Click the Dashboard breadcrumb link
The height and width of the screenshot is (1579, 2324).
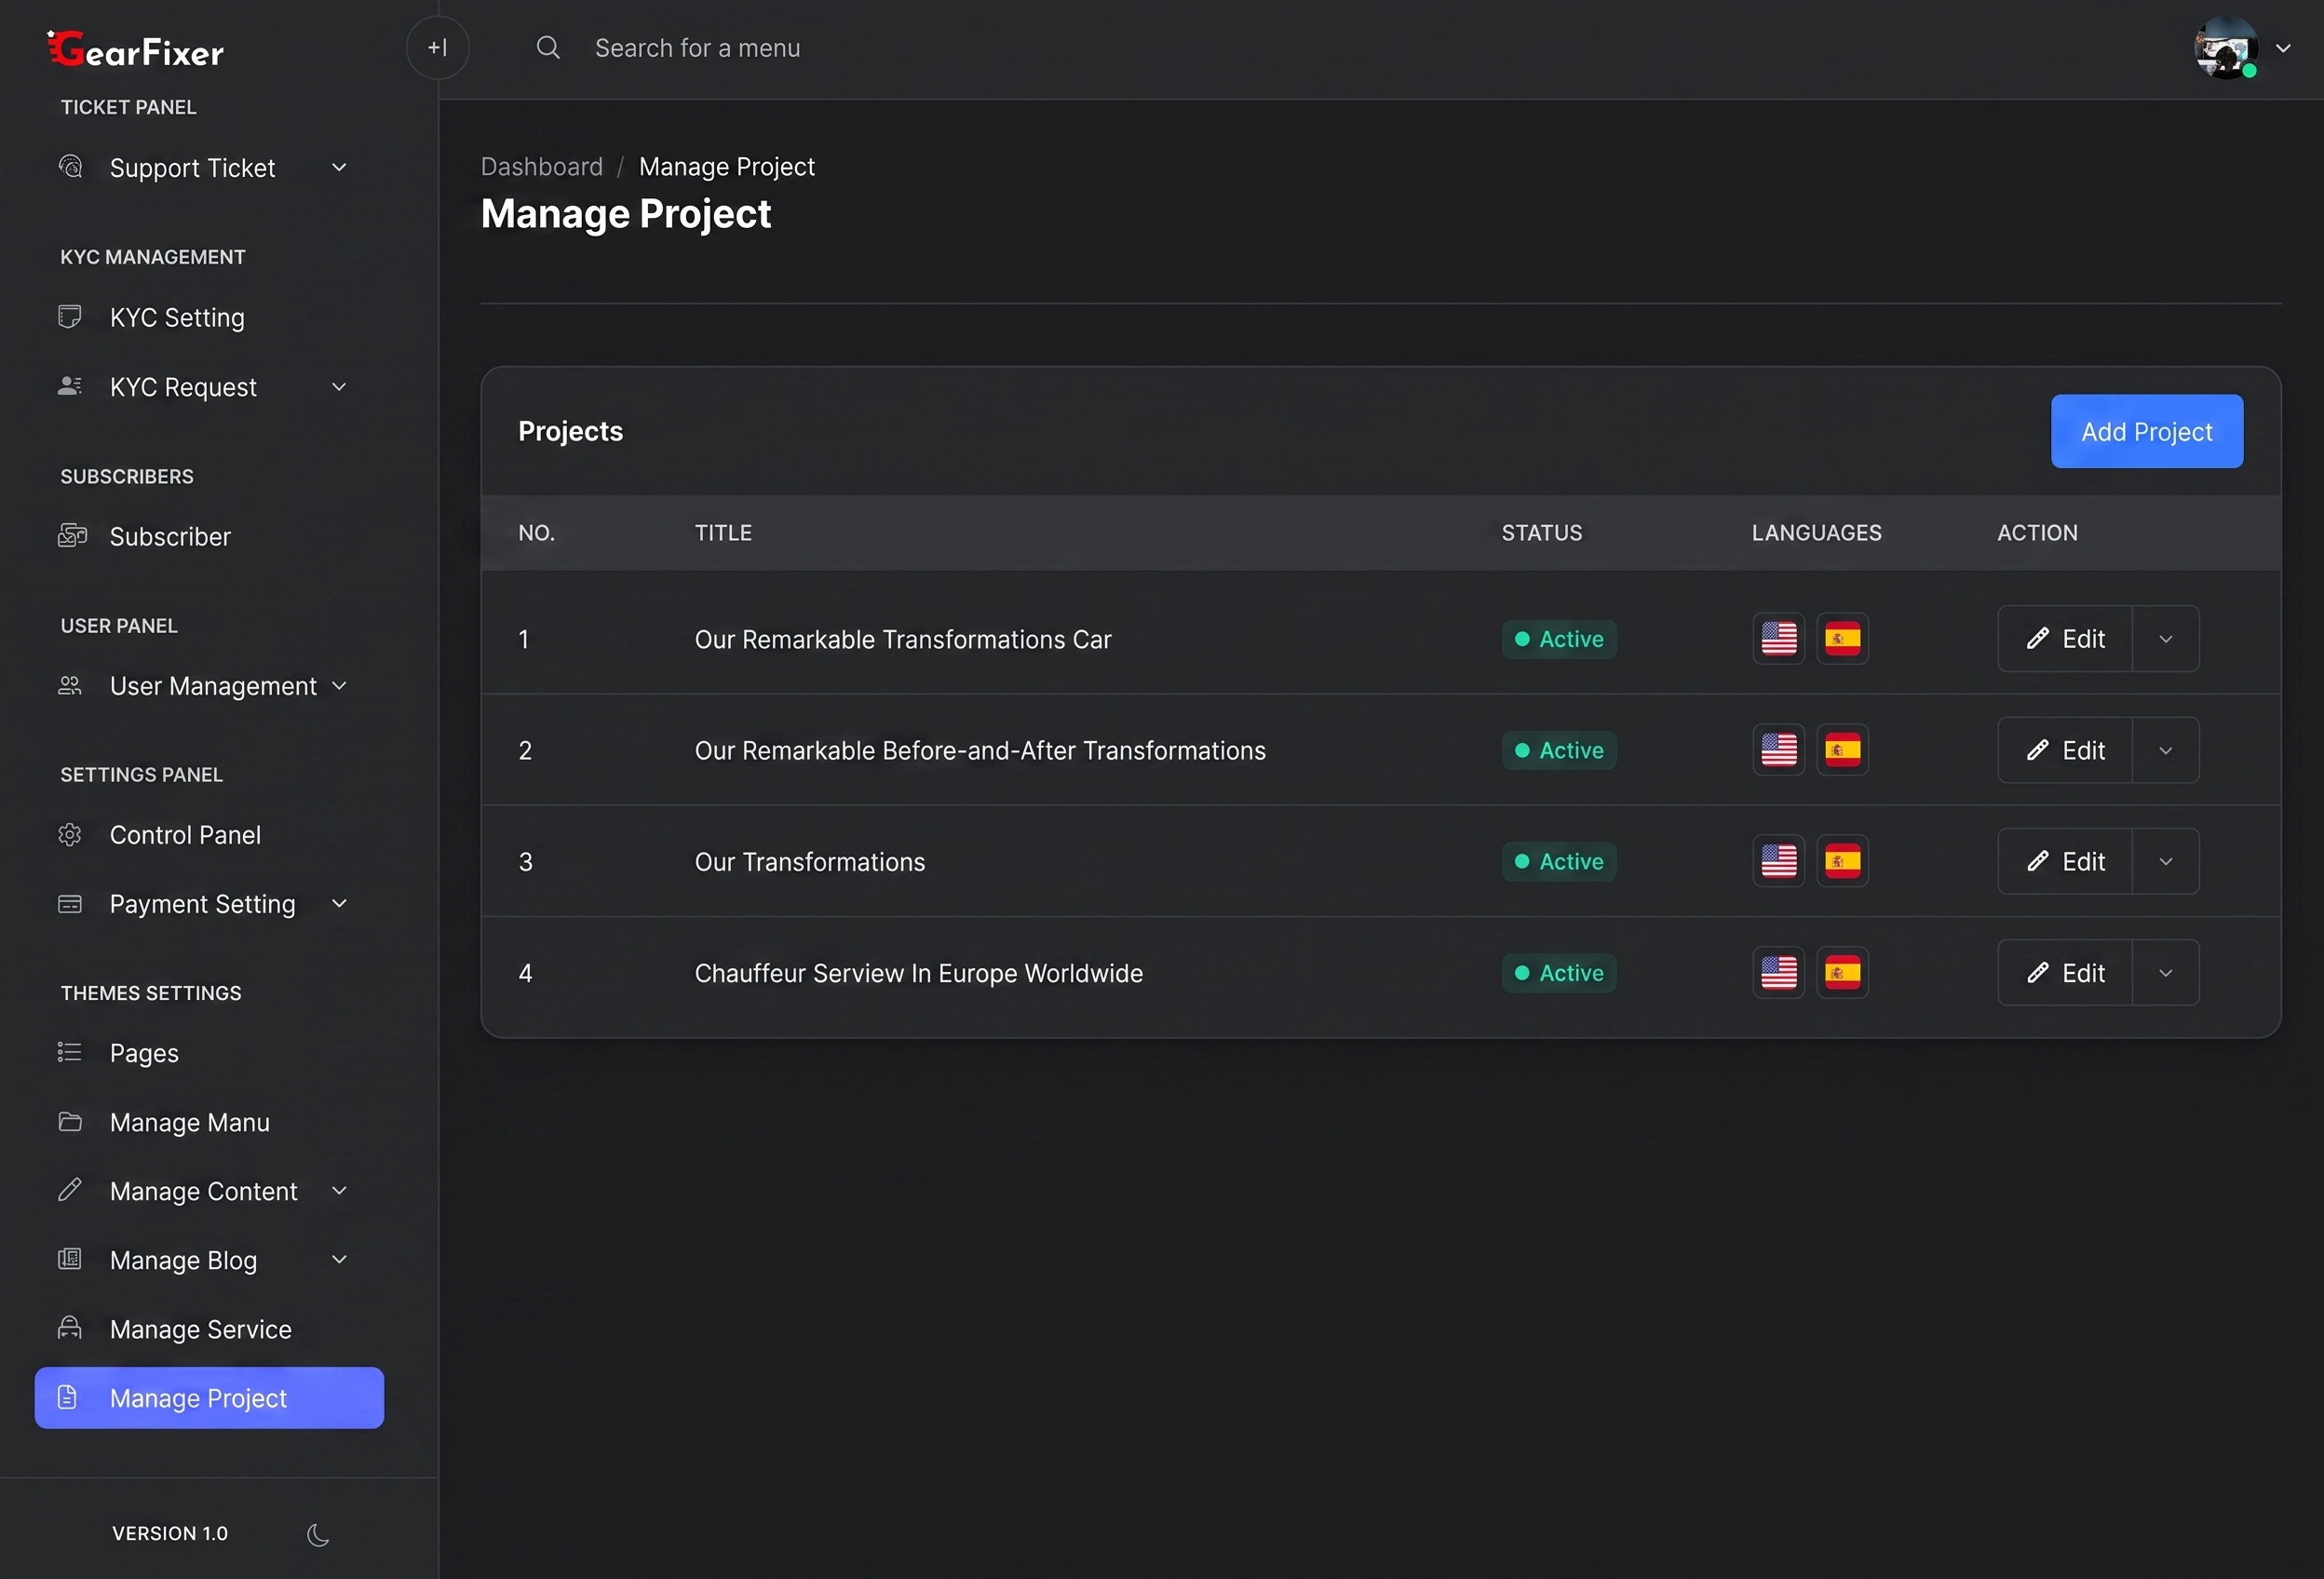coord(542,167)
